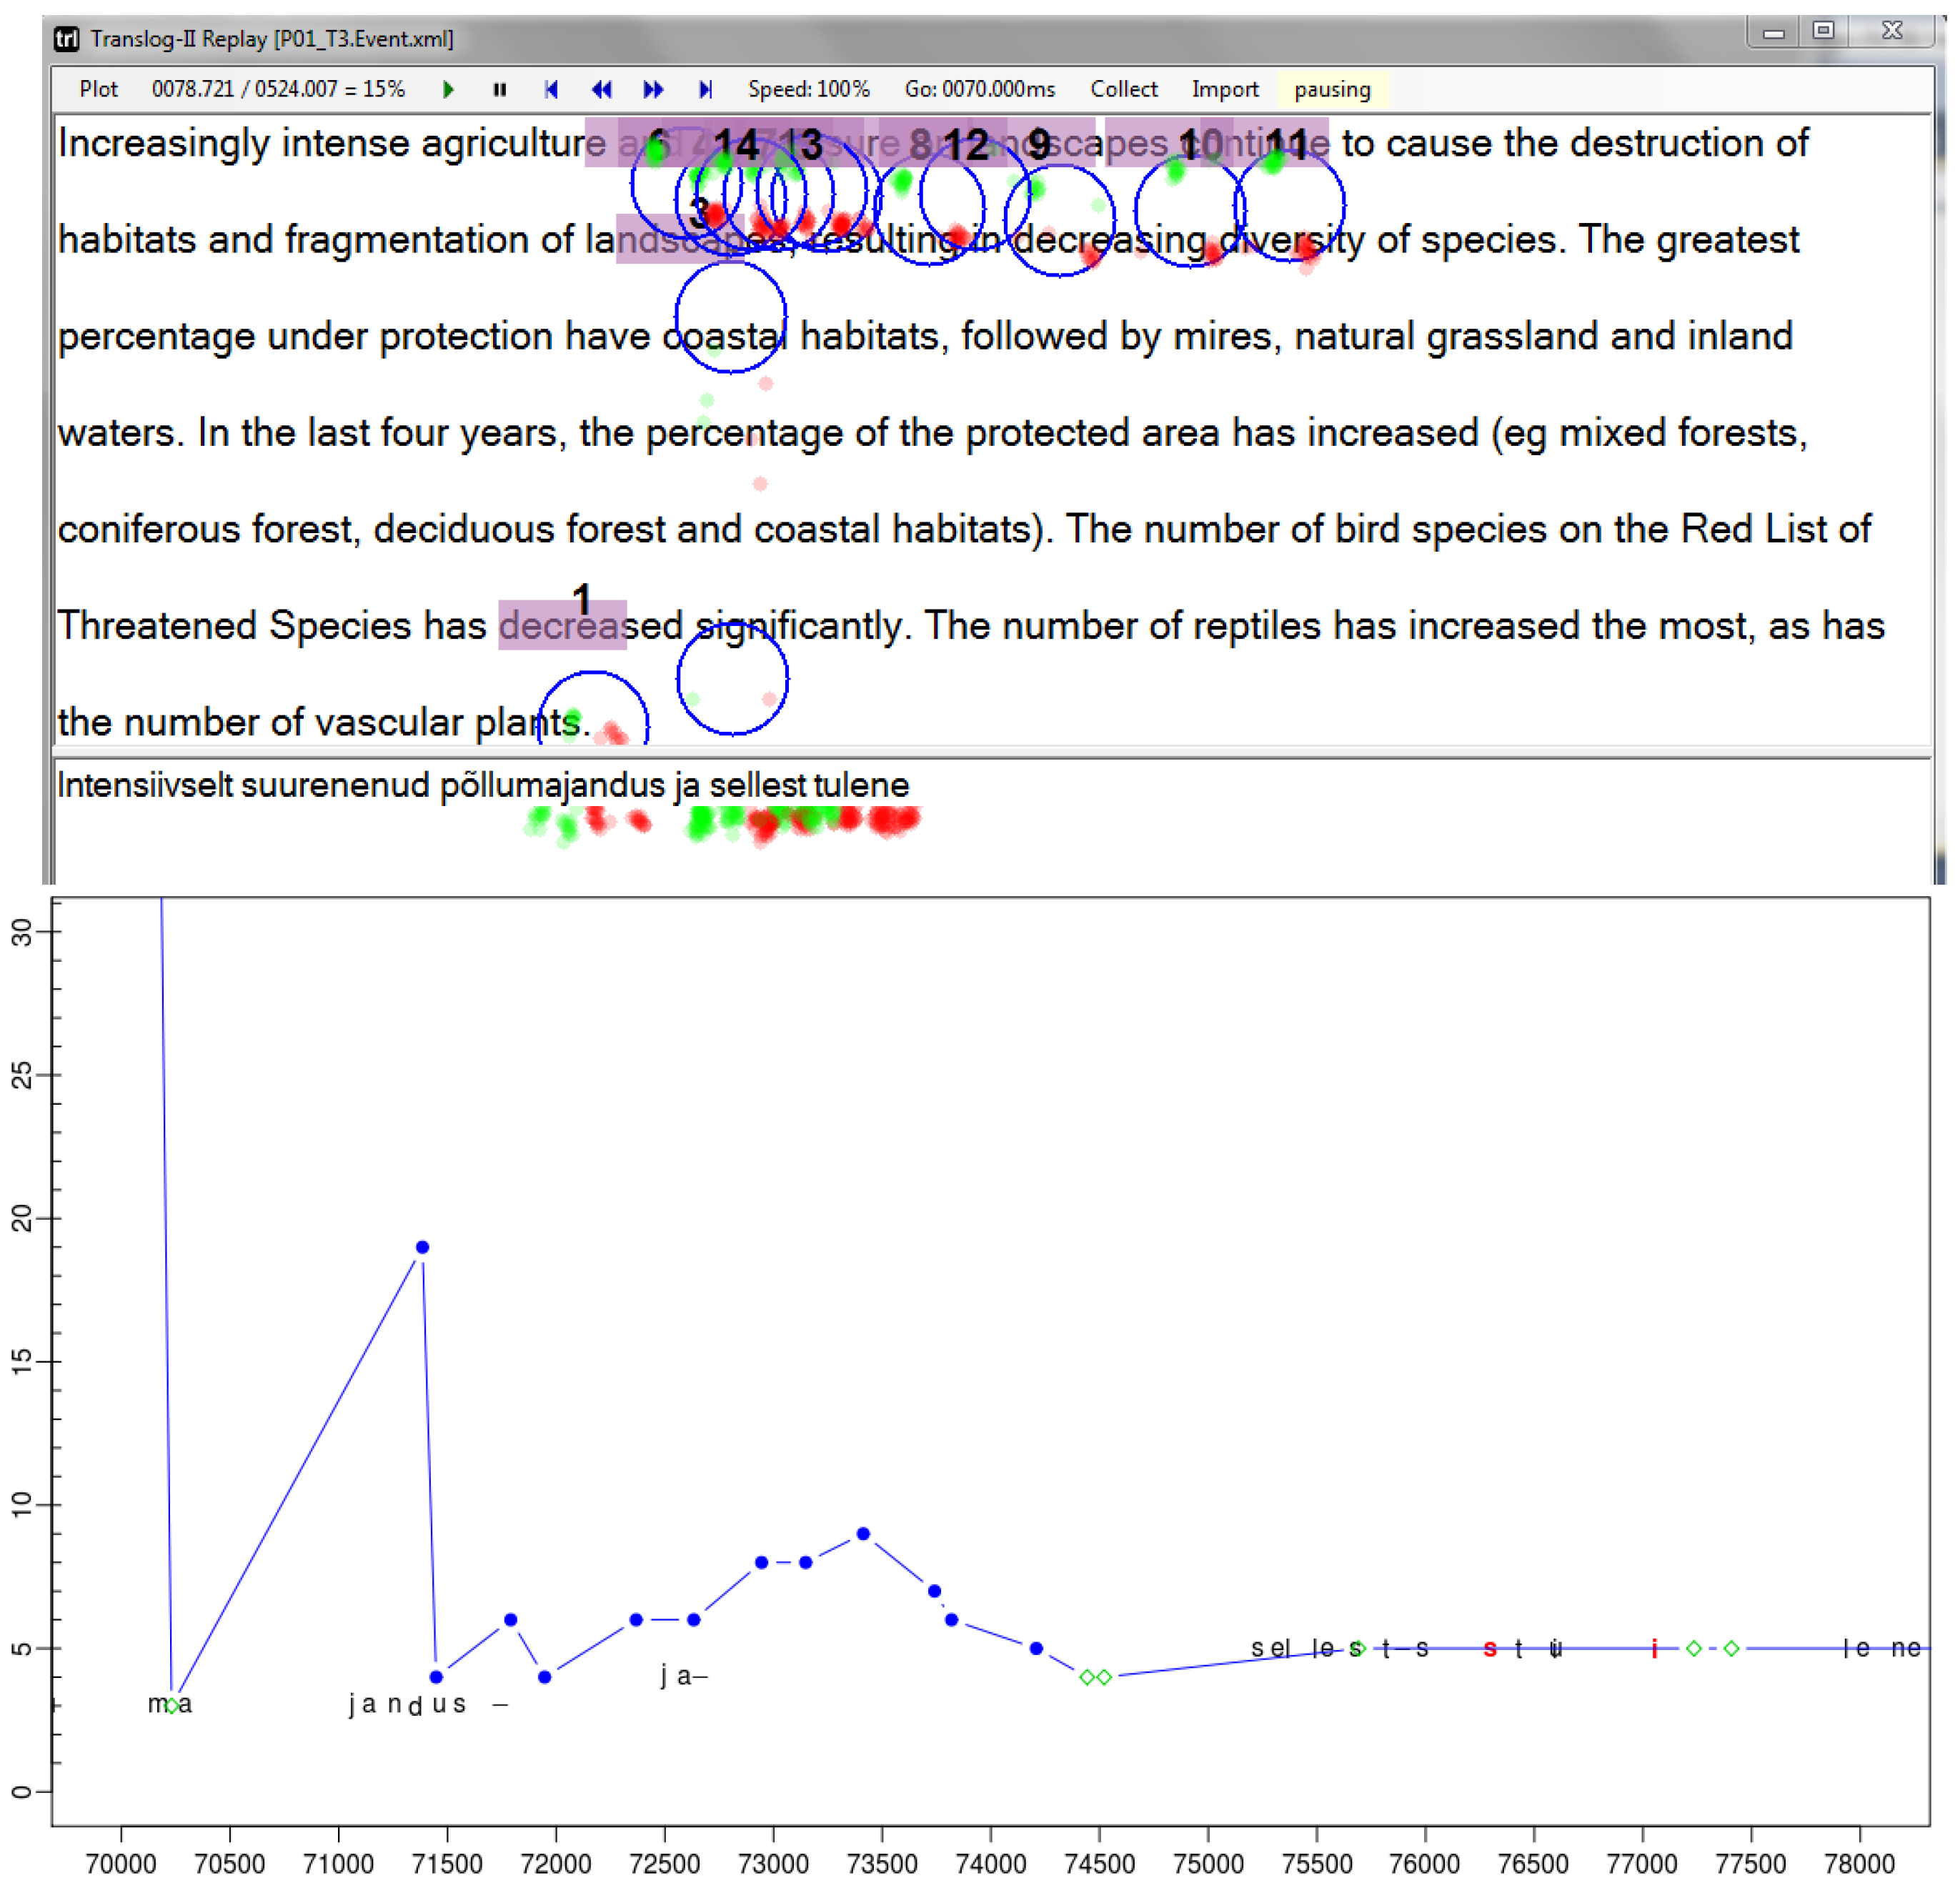Click the Translog-II app icon in title bar
Screen dimensions: 1960x1893
pyautogui.click(x=66, y=39)
